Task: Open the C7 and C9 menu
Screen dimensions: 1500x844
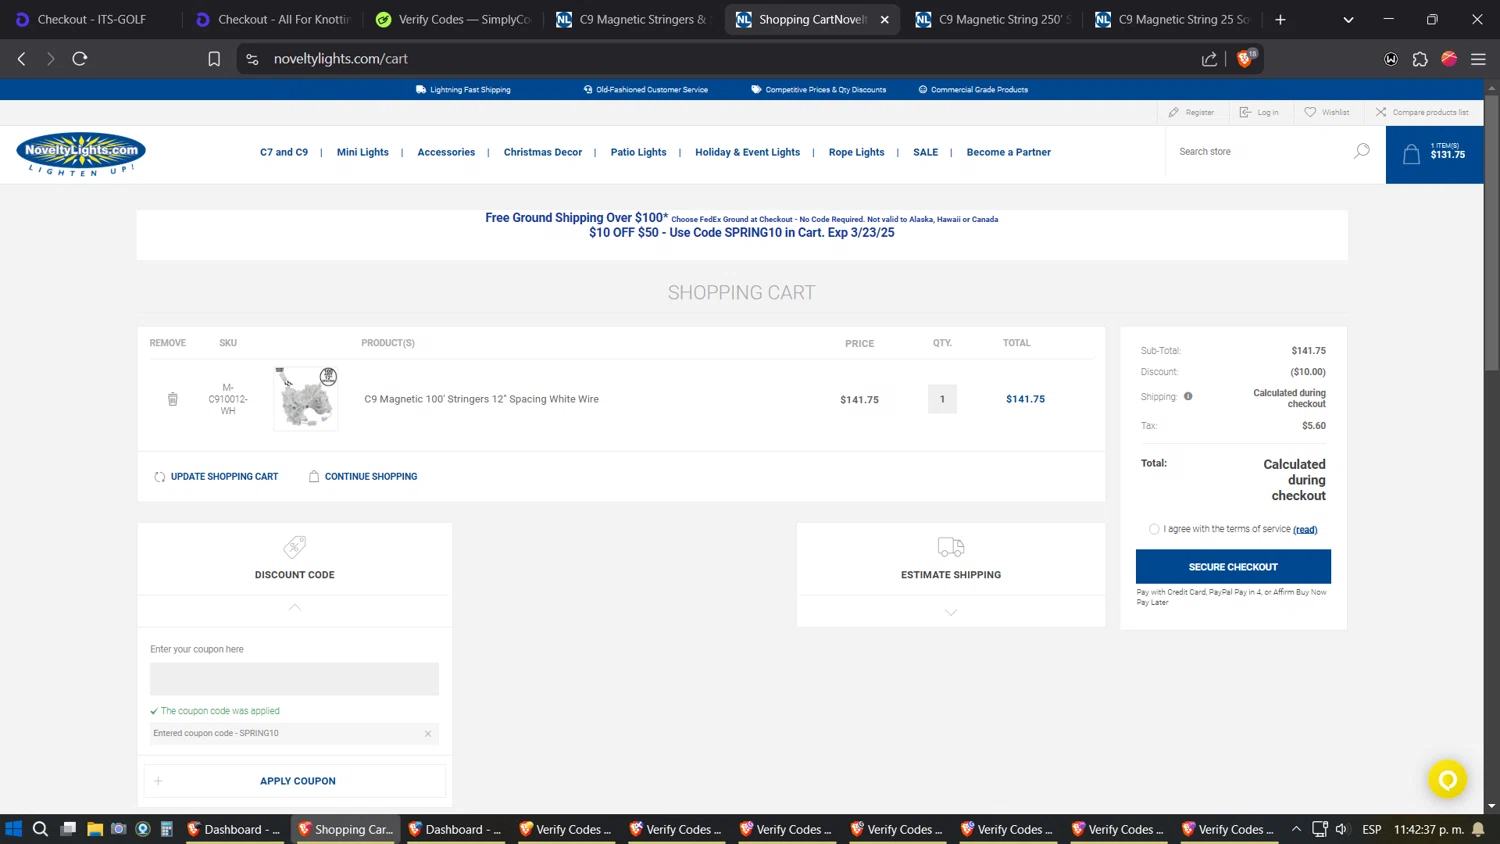Action: pyautogui.click(x=284, y=152)
